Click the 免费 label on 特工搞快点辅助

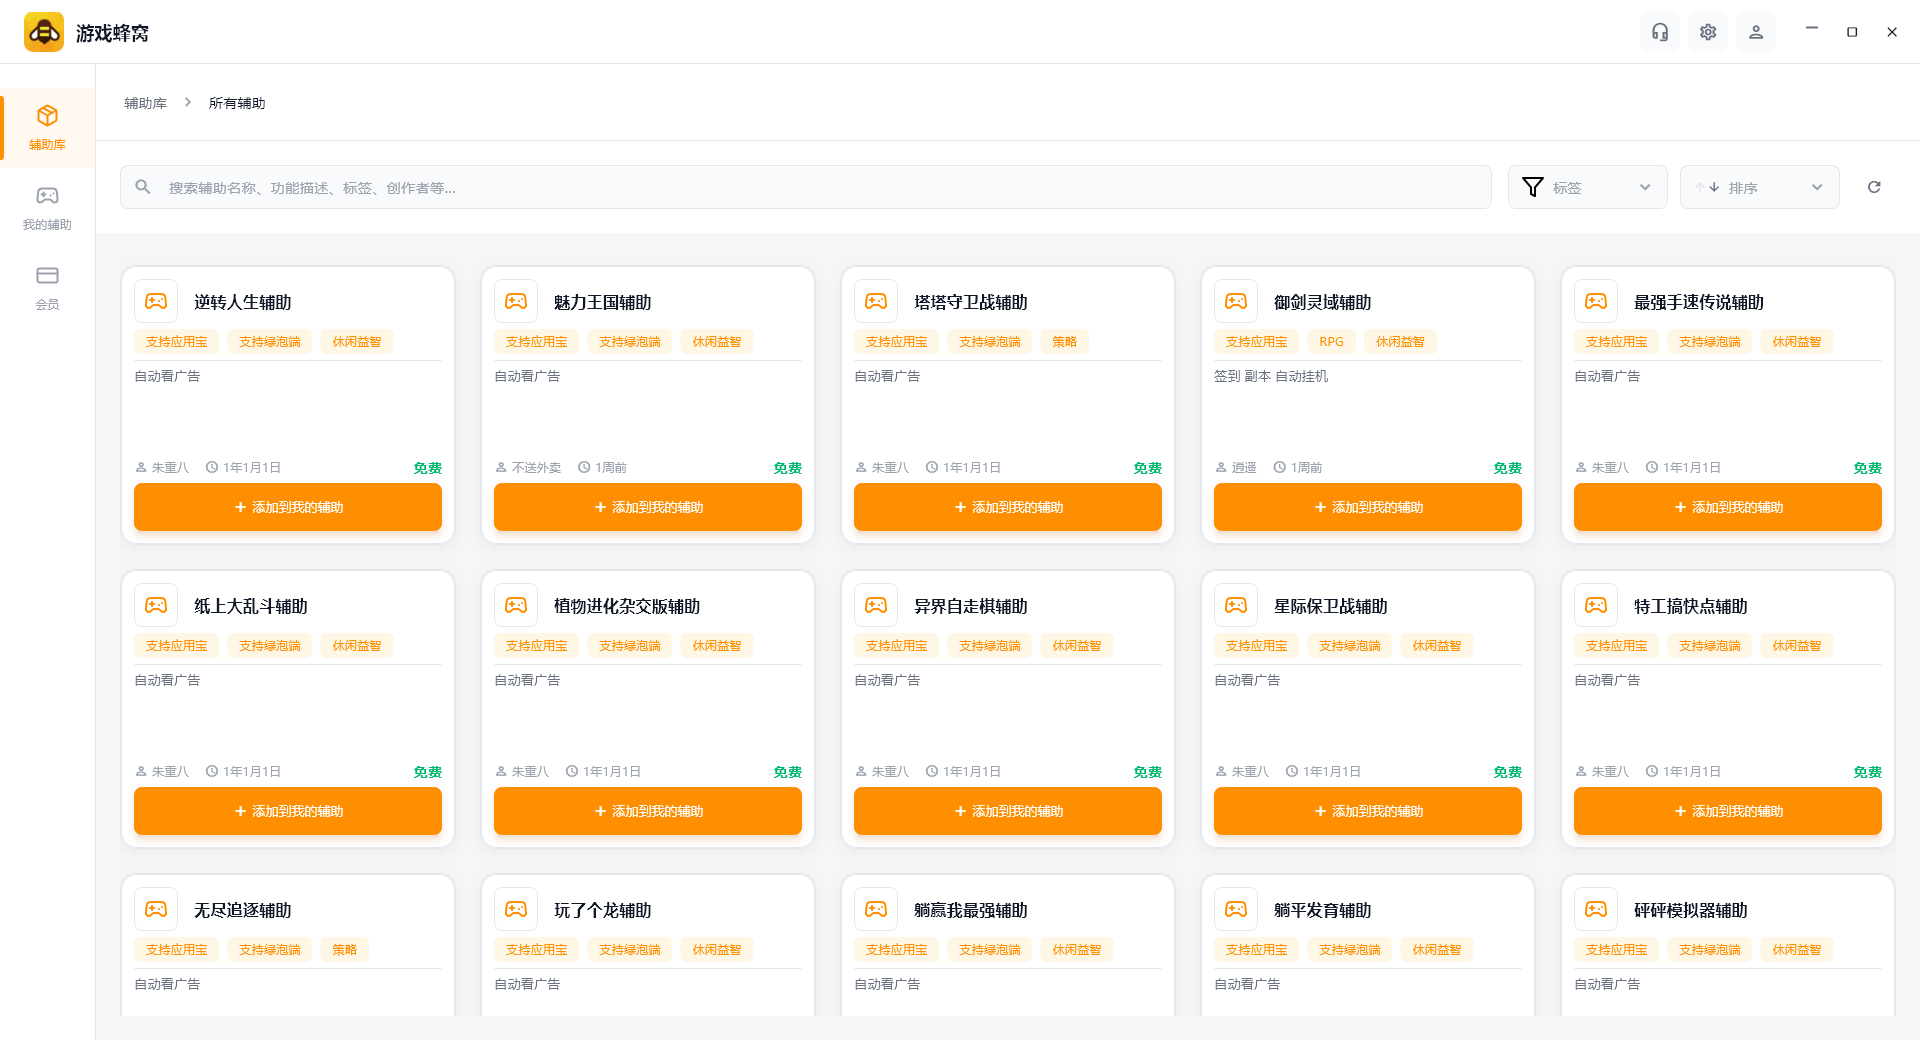[1867, 772]
